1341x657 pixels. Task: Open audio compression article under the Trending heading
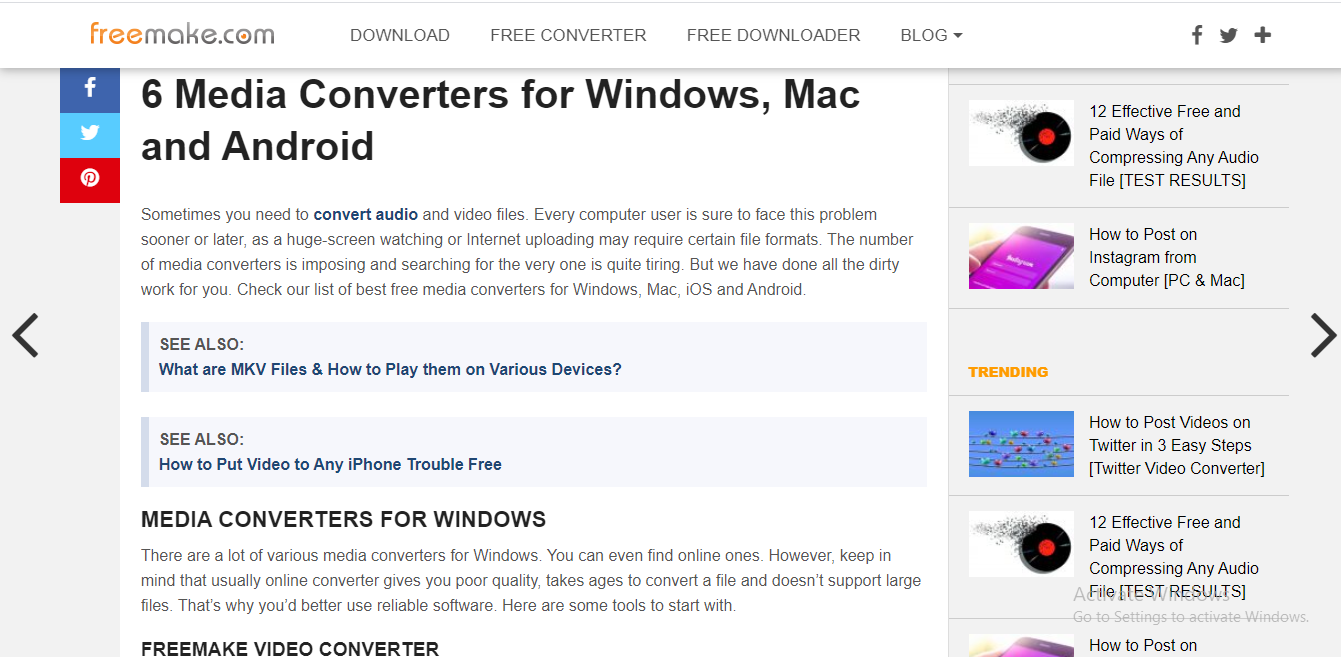pyautogui.click(x=1174, y=557)
